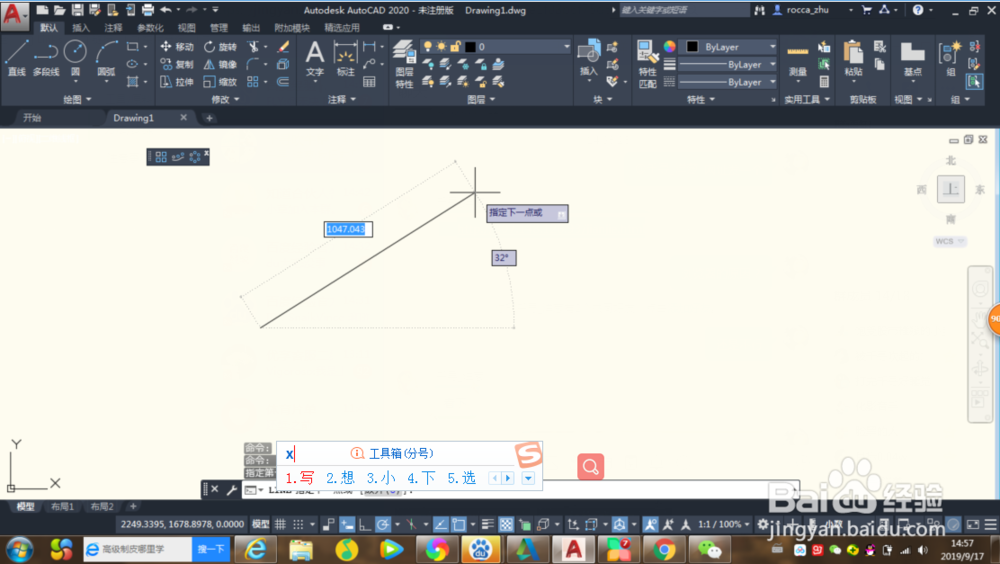Click the Insert block (插入) icon
Image resolution: width=1000 pixels, height=564 pixels.
tap(588, 59)
